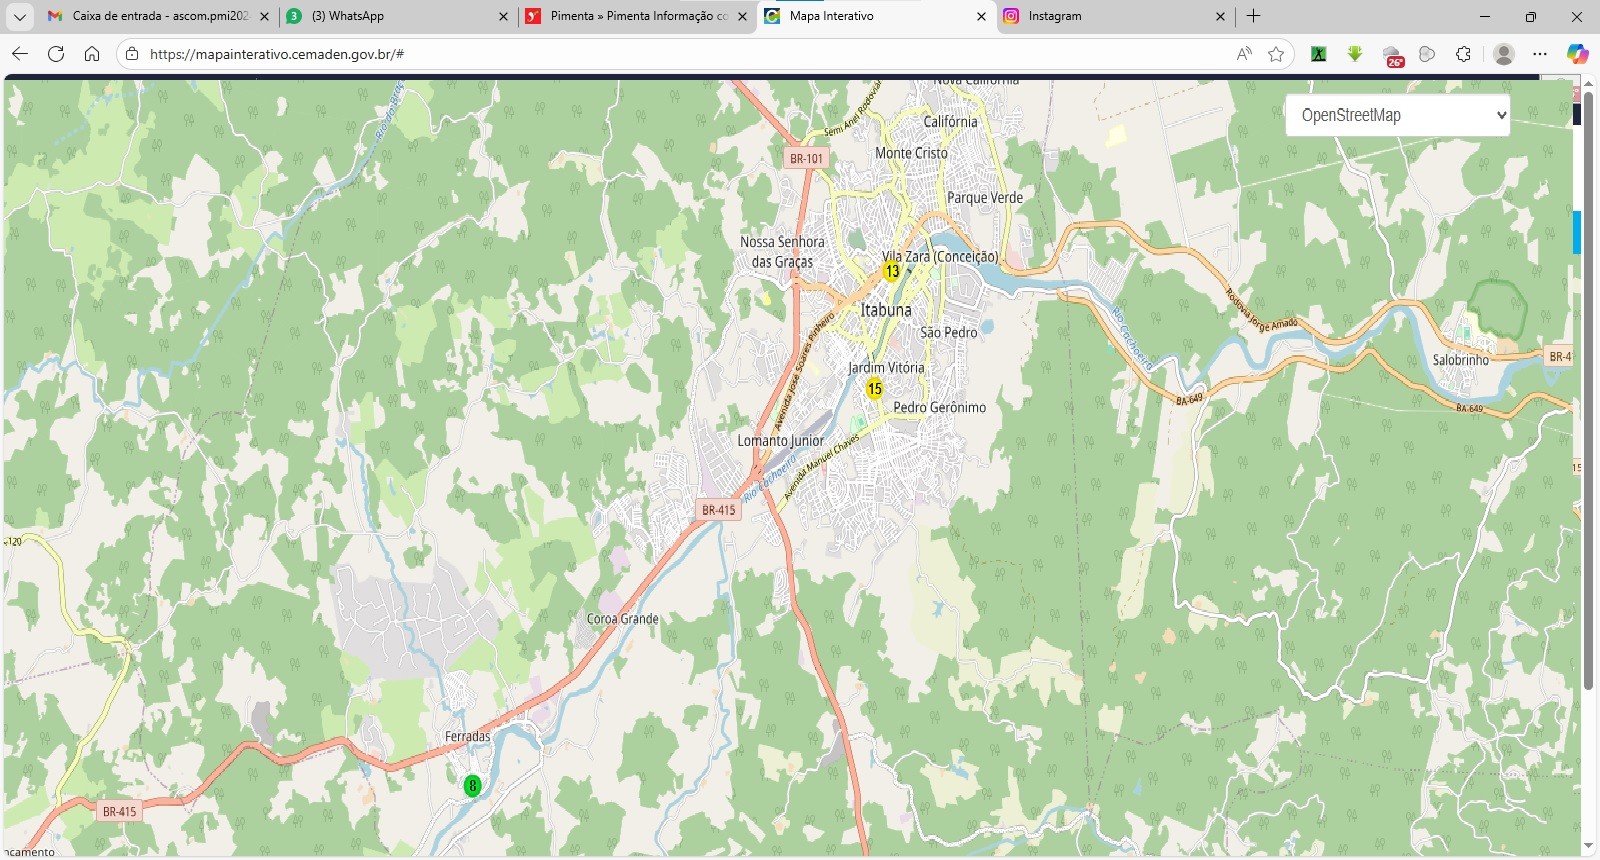Go to the browser home page
The width and height of the screenshot is (1600, 860).
92,54
